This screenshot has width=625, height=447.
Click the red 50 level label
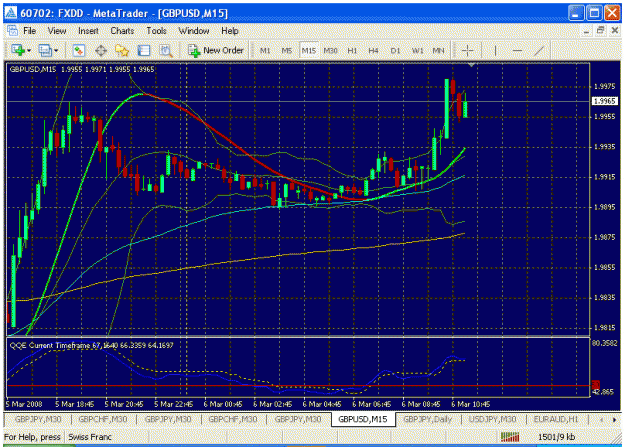coord(596,385)
